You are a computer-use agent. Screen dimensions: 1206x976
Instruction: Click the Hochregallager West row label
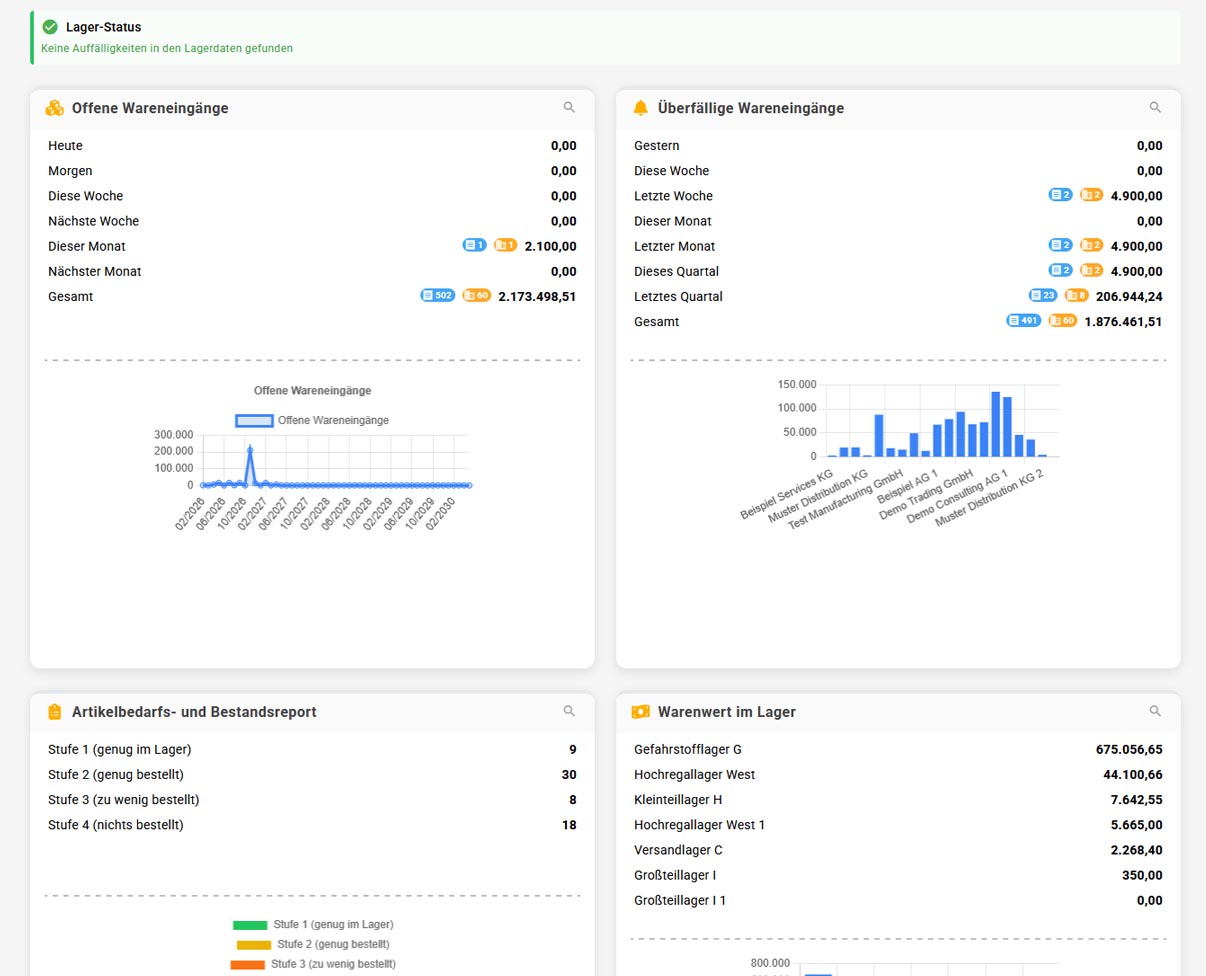(x=694, y=774)
